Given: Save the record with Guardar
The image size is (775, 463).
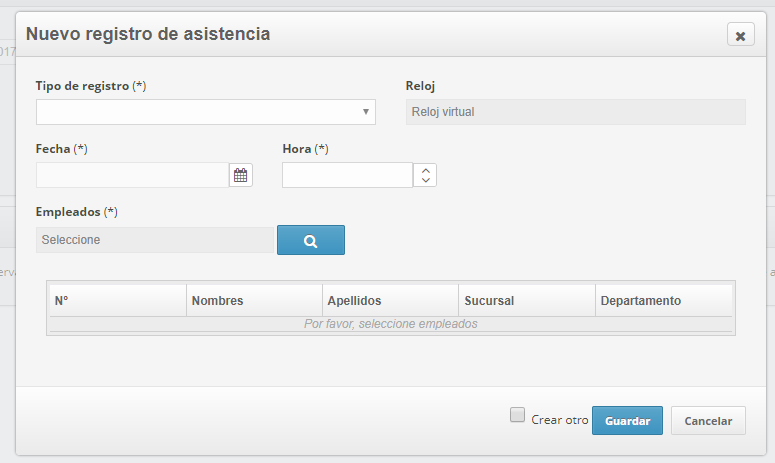Looking at the screenshot, I should pyautogui.click(x=627, y=421).
